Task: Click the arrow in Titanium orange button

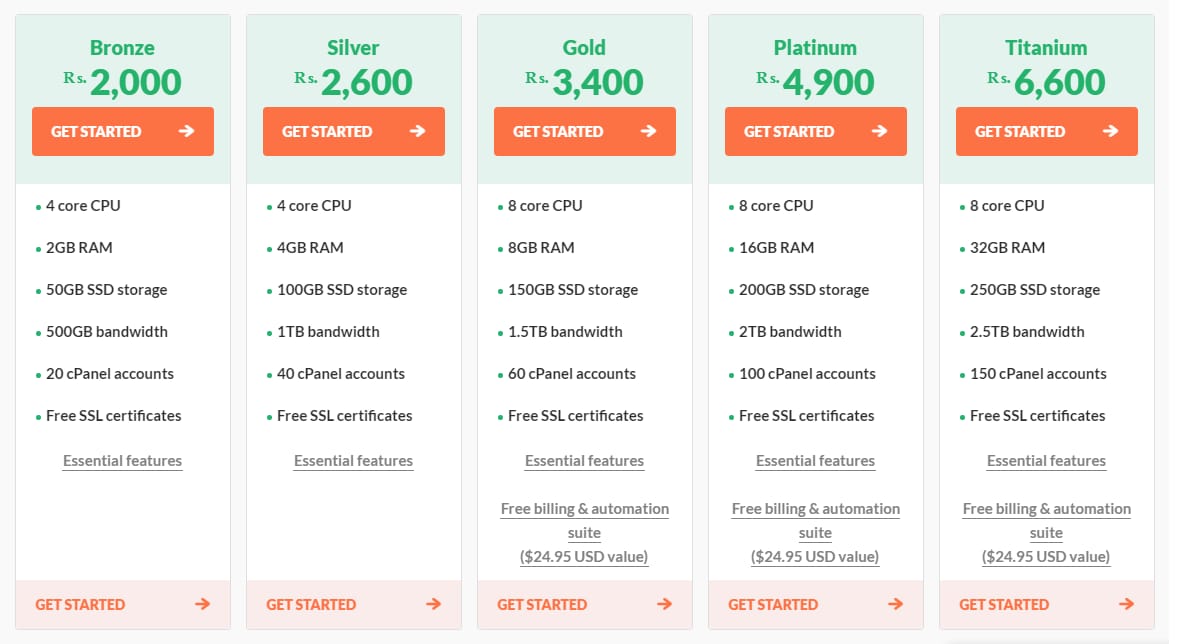Action: (1110, 131)
